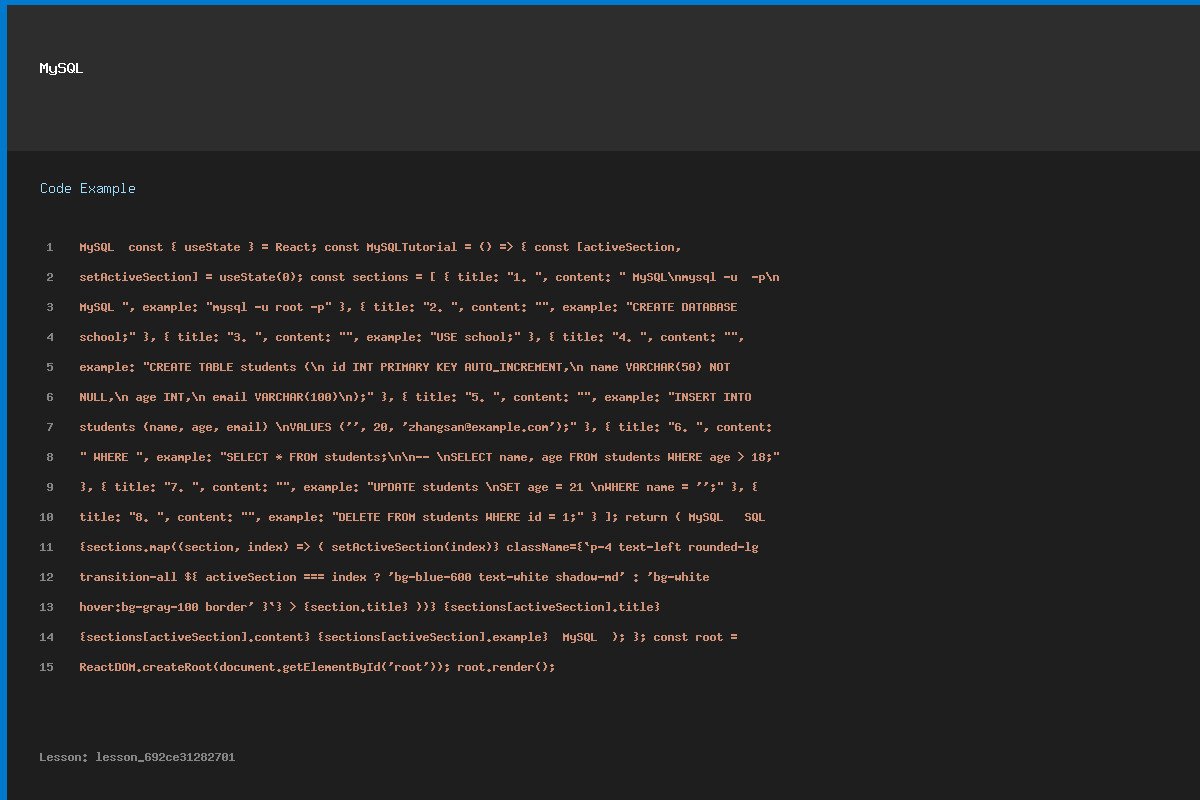Click line number 15 in code gutter

[x=47, y=667]
